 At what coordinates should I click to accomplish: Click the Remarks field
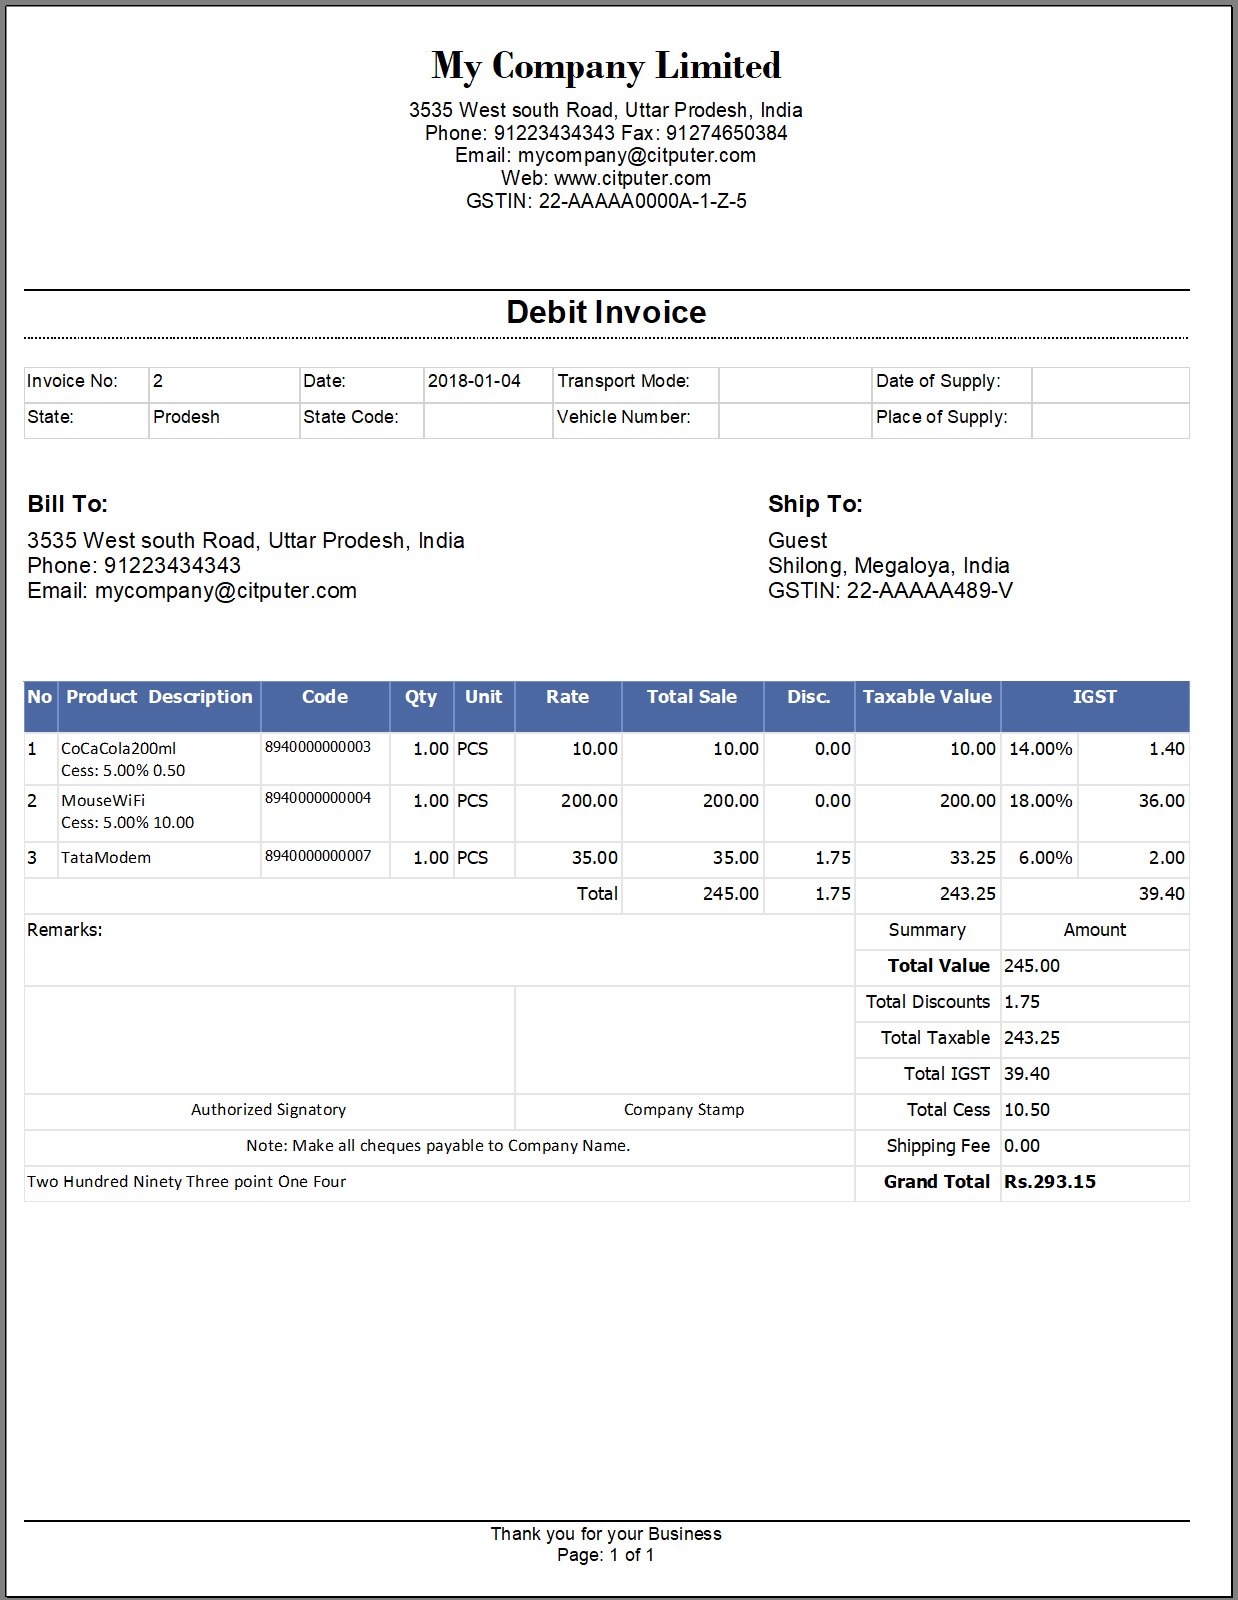pyautogui.click(x=439, y=950)
